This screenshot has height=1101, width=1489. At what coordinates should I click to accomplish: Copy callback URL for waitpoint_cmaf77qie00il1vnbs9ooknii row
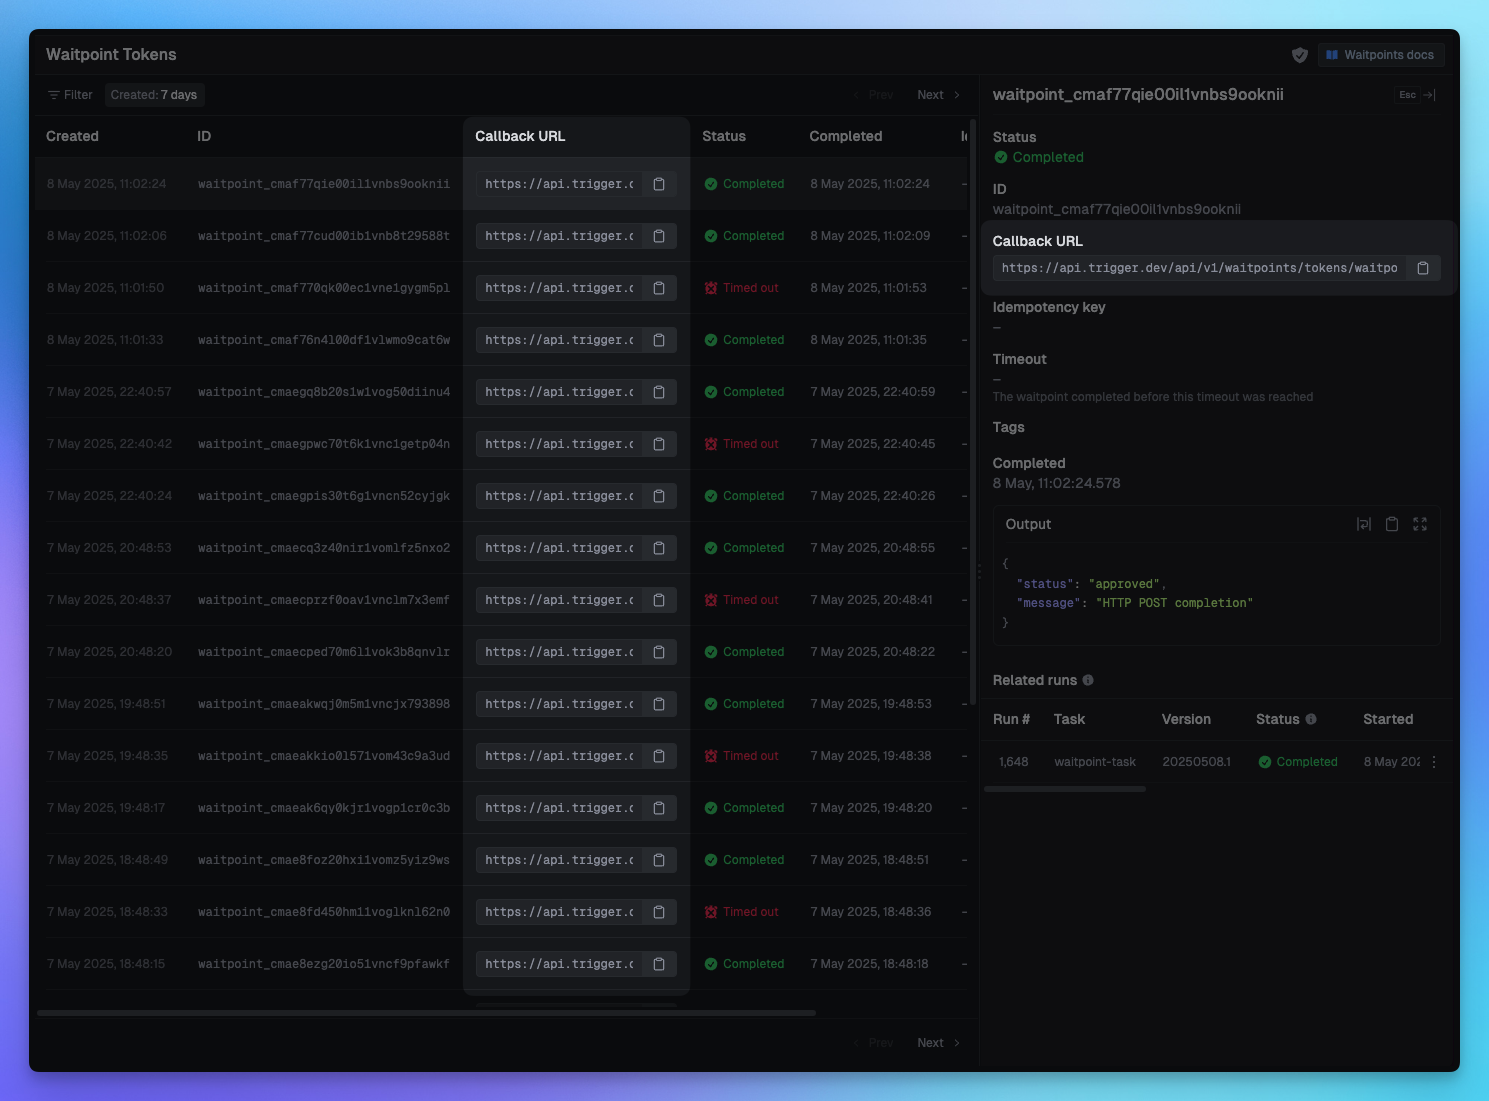coord(659,184)
